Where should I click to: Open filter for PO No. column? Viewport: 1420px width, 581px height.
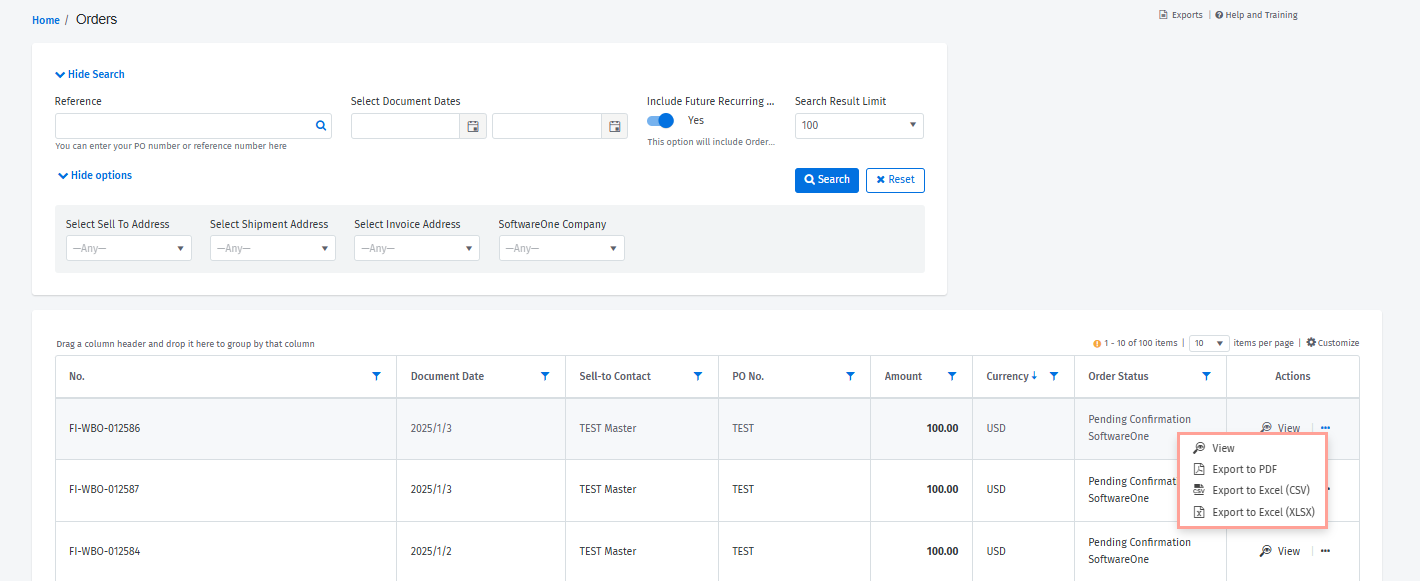pyautogui.click(x=850, y=376)
